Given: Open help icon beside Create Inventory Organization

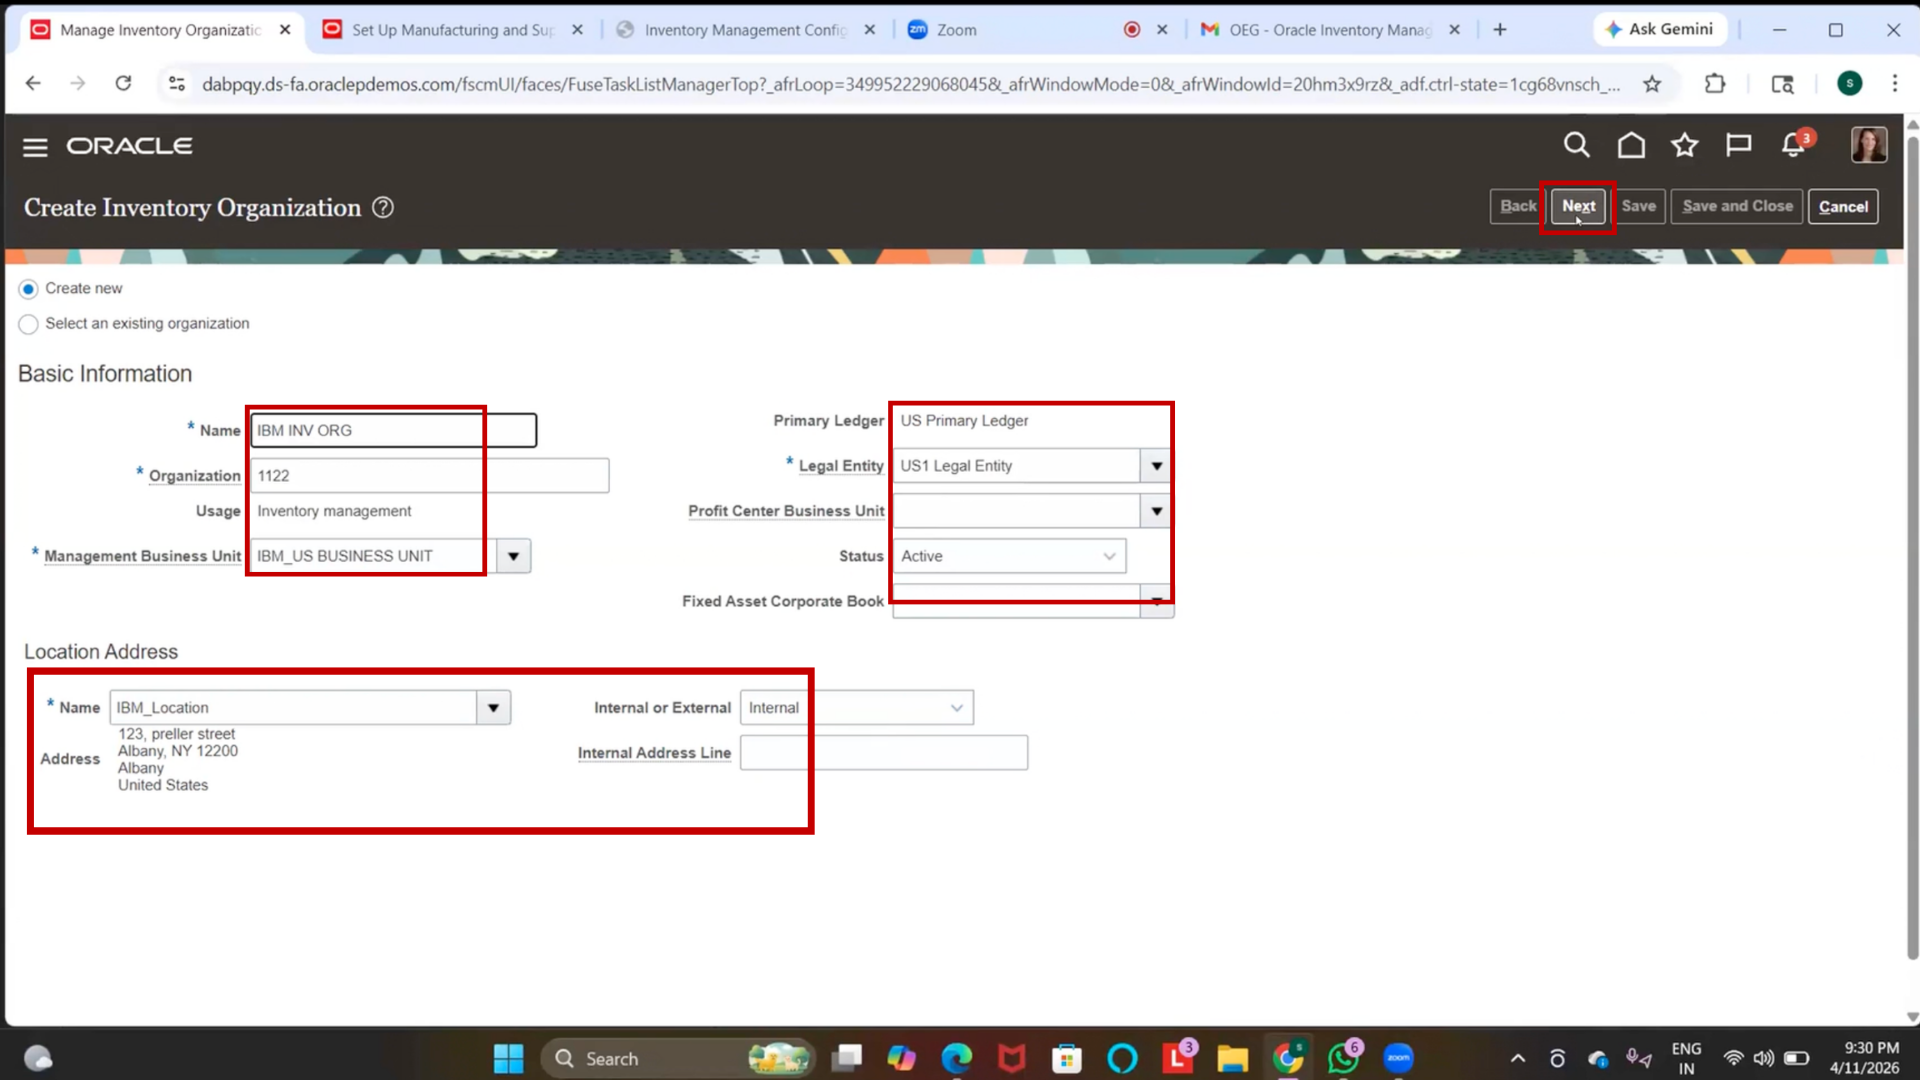Looking at the screenshot, I should pyautogui.click(x=383, y=207).
